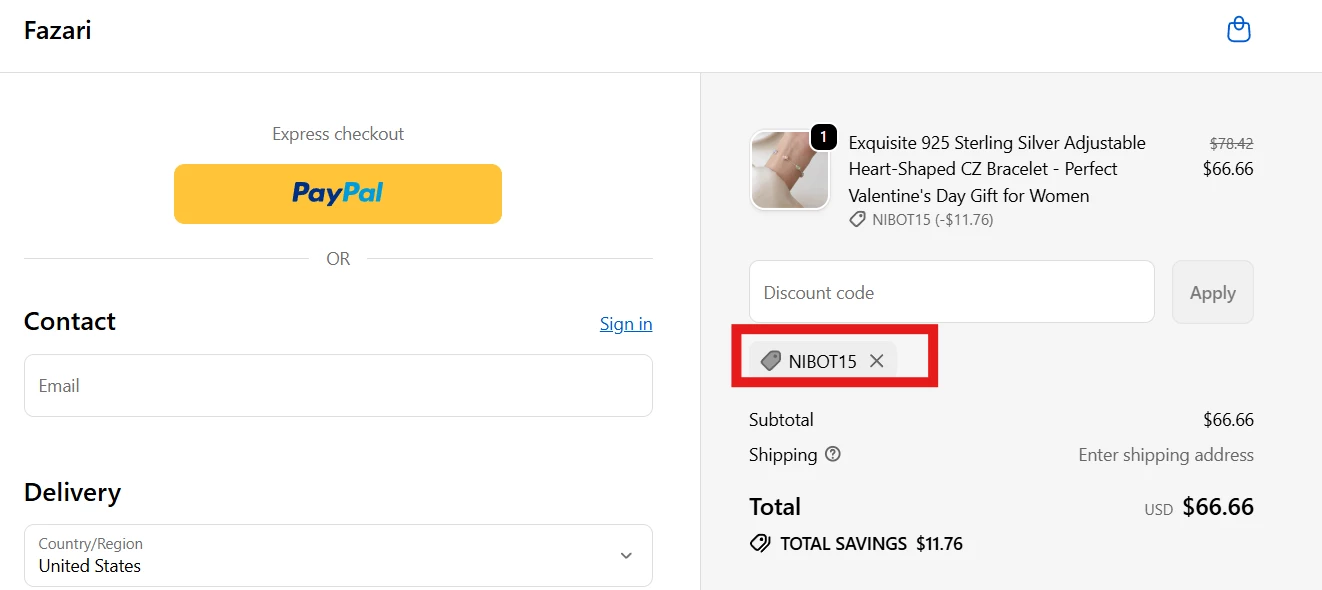Expand the Country/Region selector

click(338, 555)
